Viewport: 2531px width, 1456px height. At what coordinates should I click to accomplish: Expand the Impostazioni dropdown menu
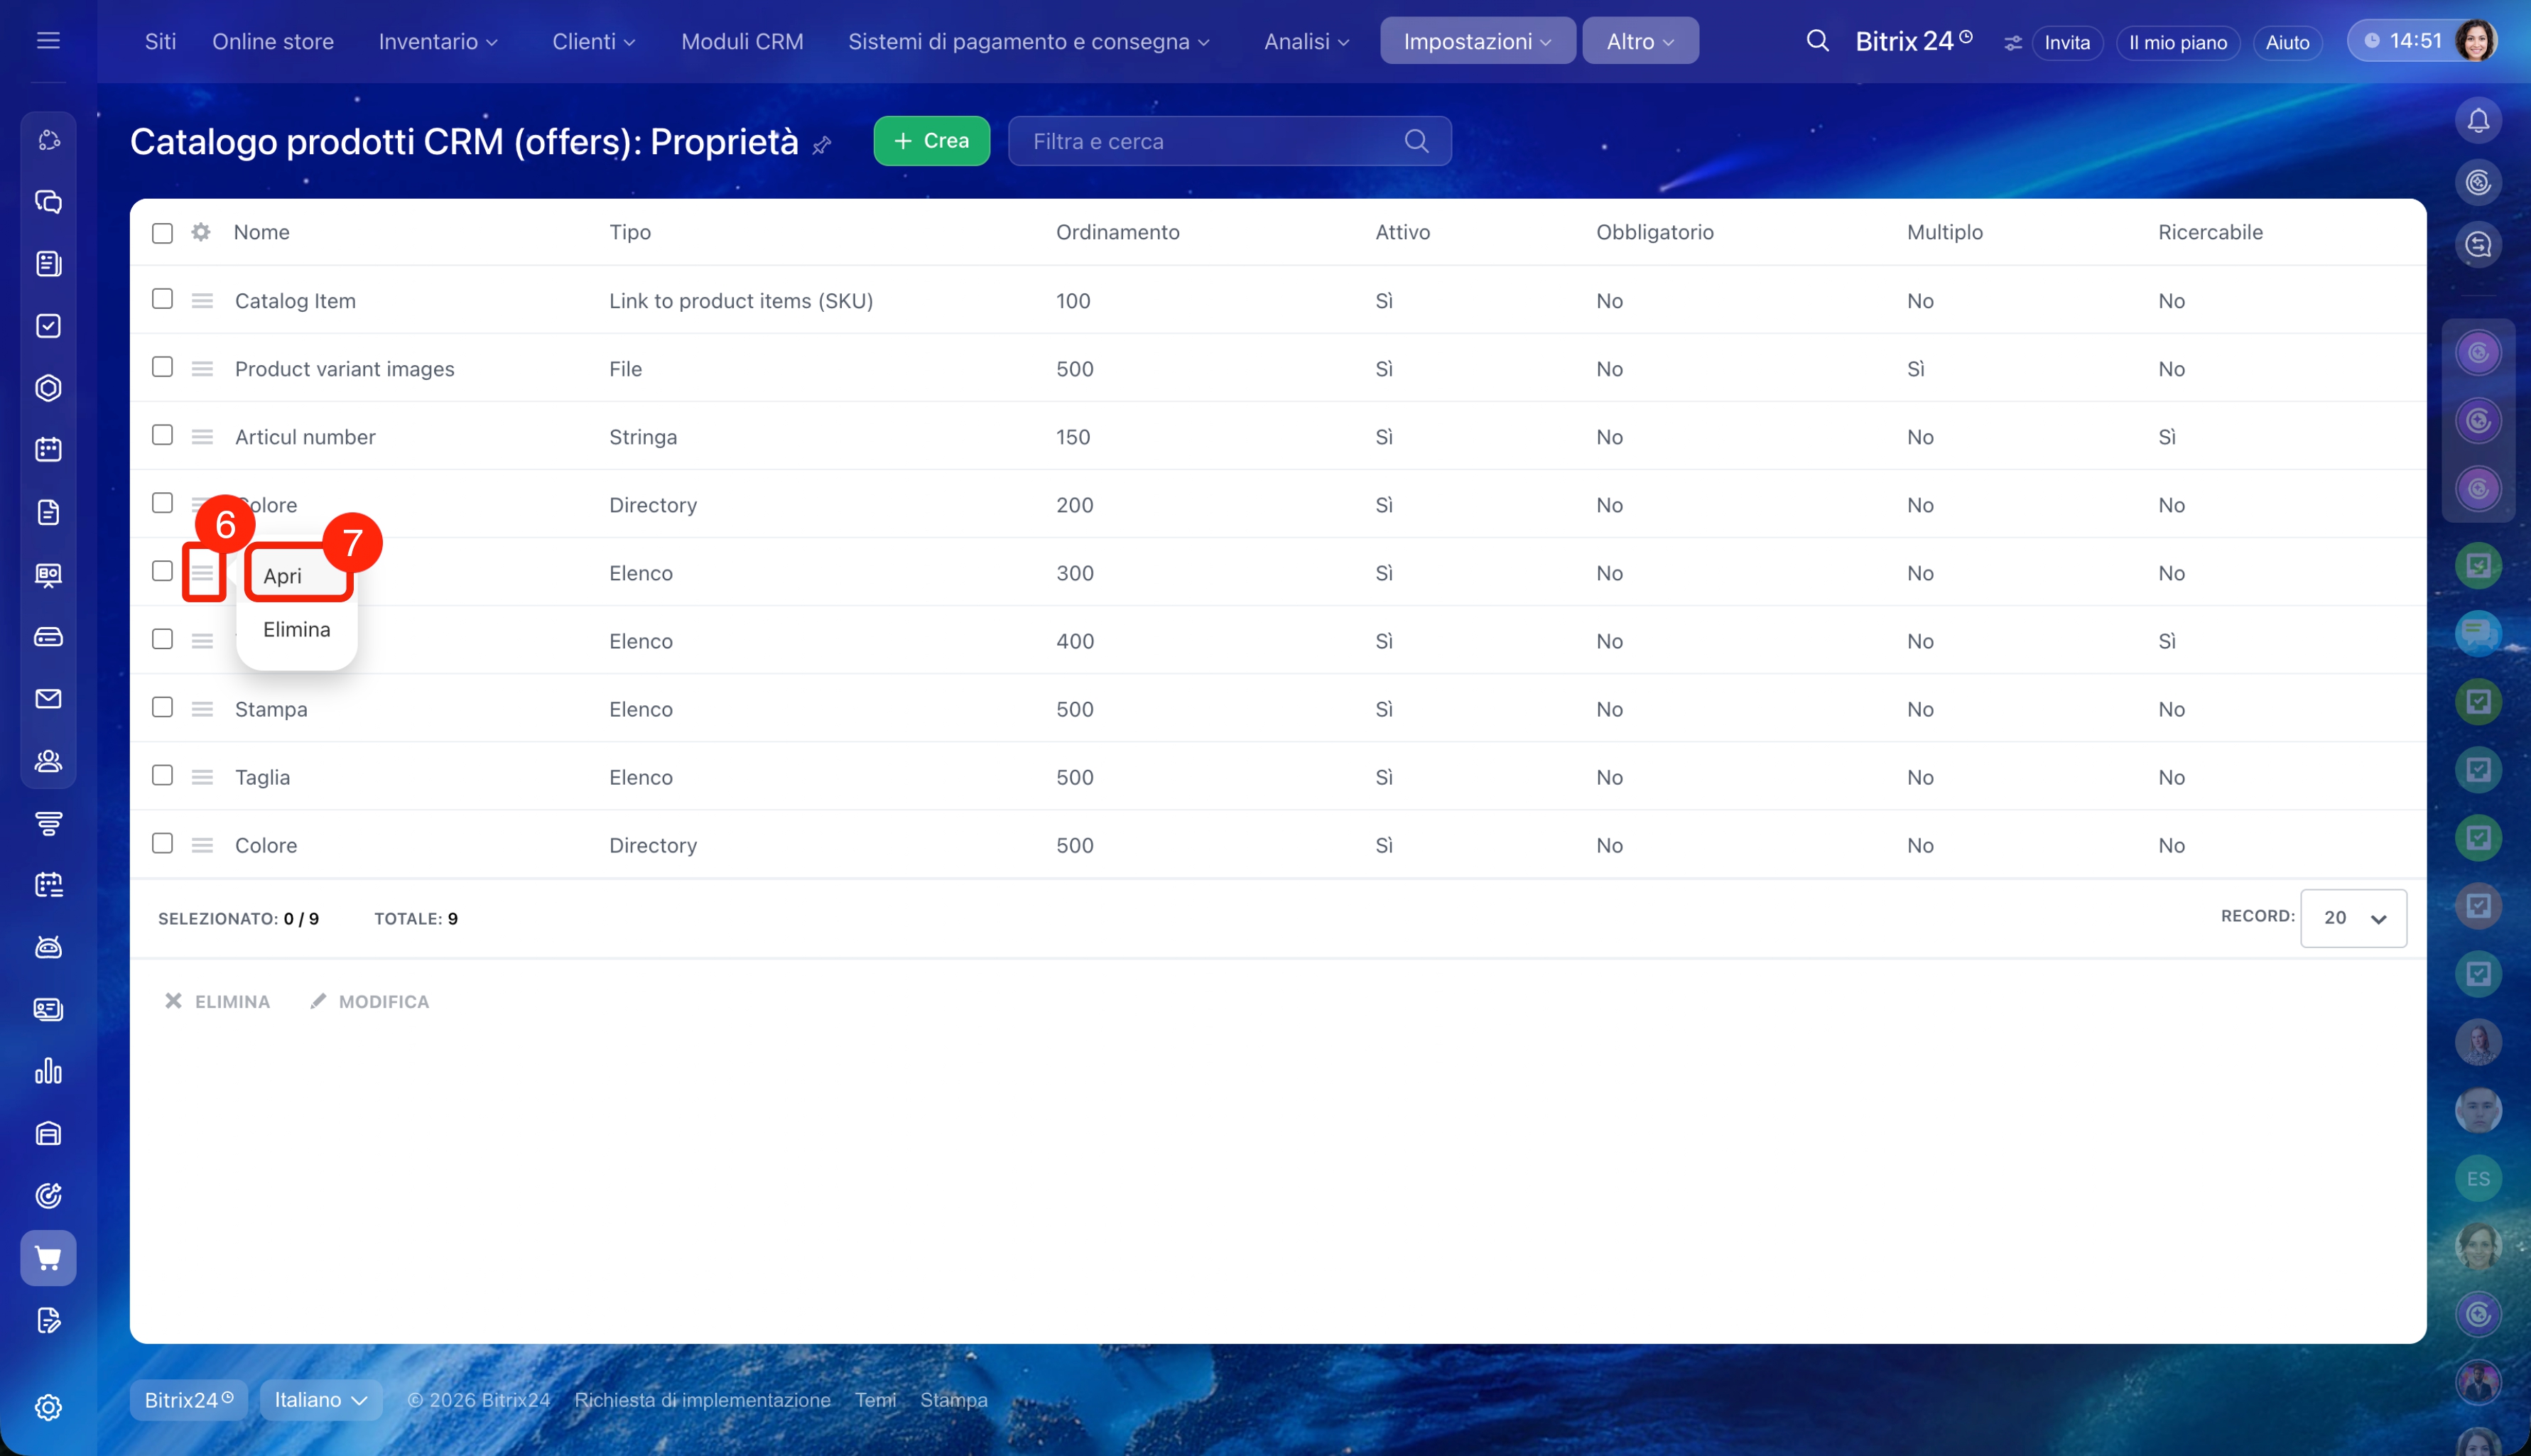[x=1476, y=41]
